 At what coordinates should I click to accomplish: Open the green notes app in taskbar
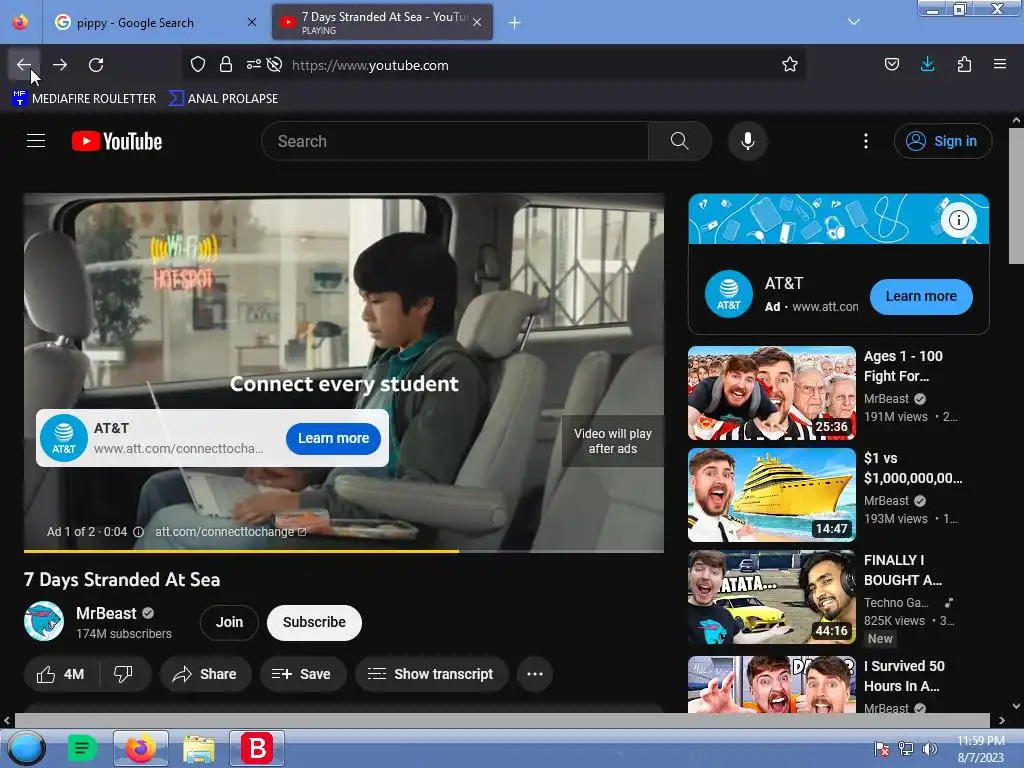coord(82,748)
